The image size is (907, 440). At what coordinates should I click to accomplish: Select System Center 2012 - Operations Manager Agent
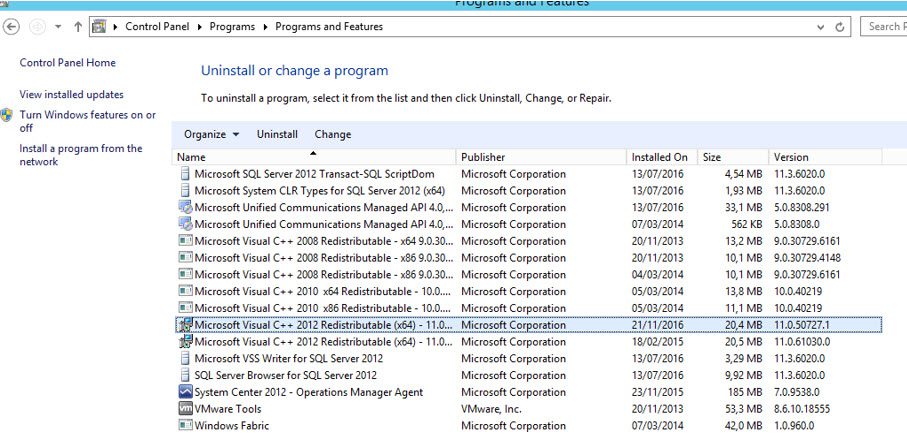[x=309, y=392]
